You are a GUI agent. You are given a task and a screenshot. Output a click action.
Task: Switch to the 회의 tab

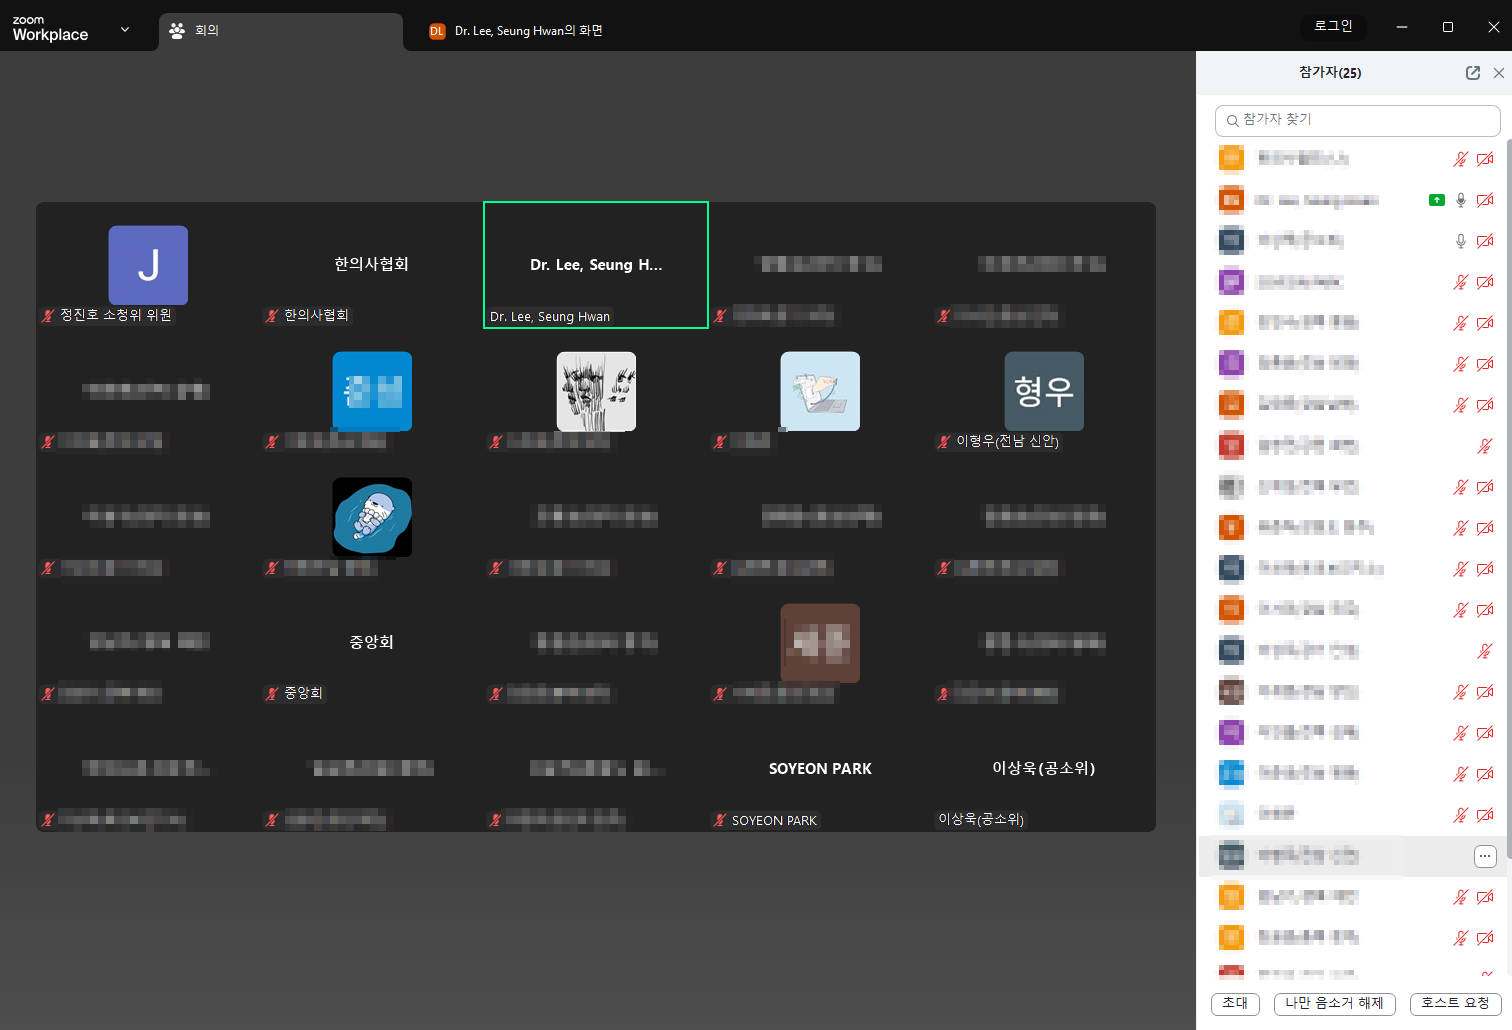point(280,31)
